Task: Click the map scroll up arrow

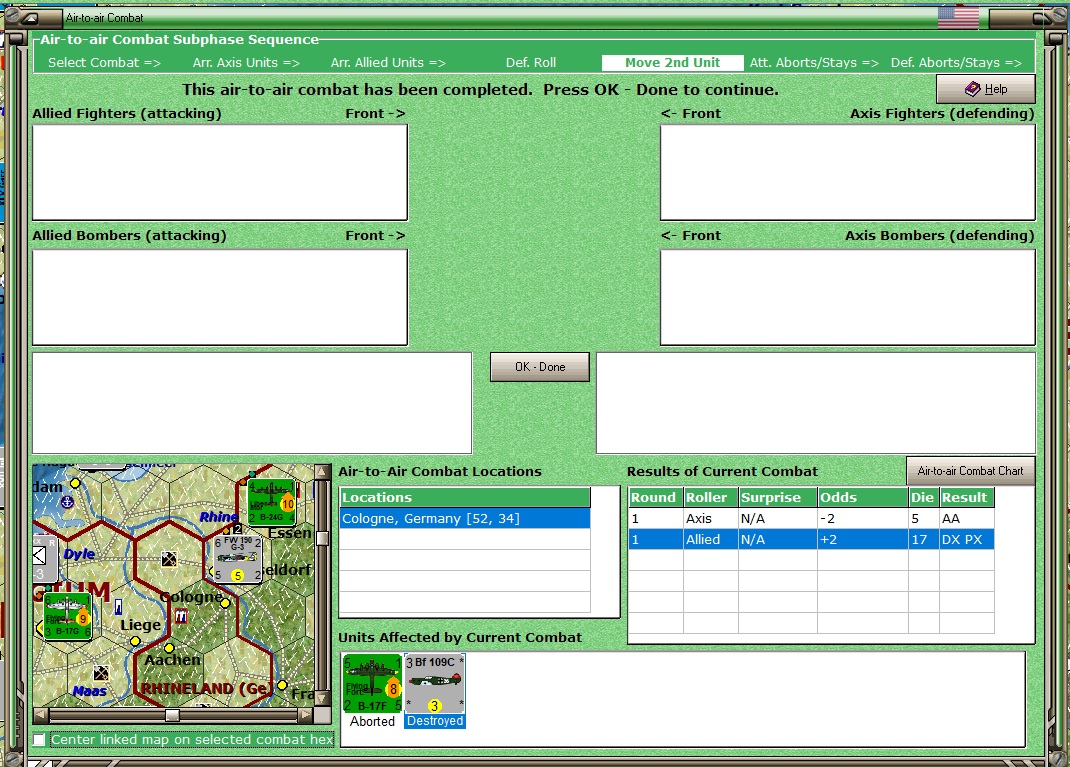Action: point(322,472)
